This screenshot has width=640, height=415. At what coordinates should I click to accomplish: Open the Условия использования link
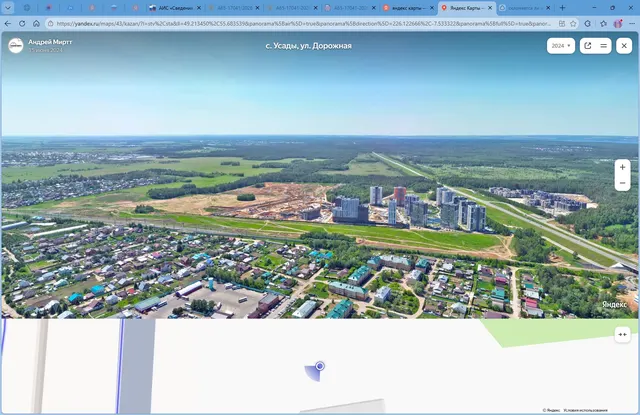click(x=585, y=410)
